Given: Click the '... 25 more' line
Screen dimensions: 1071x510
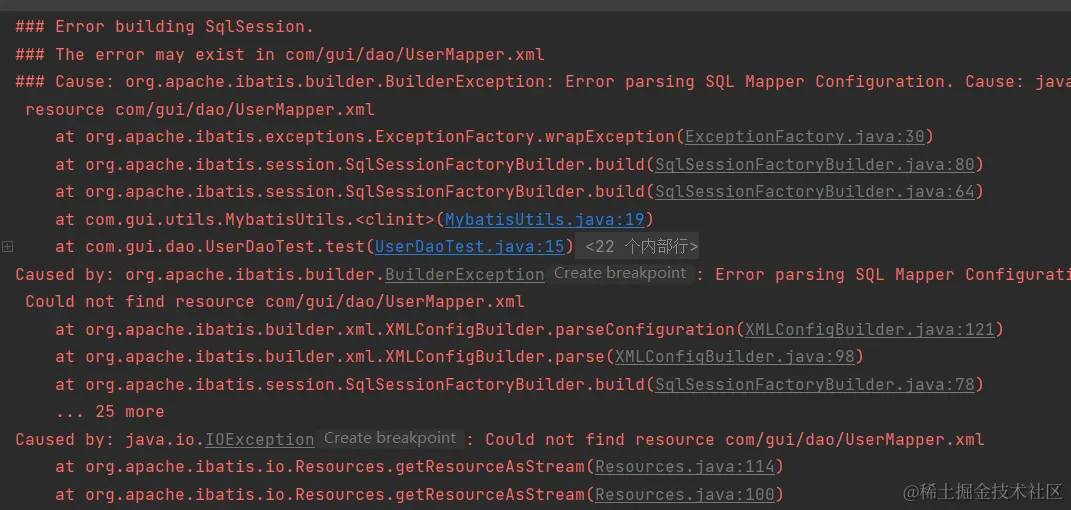Looking at the screenshot, I should [x=109, y=412].
